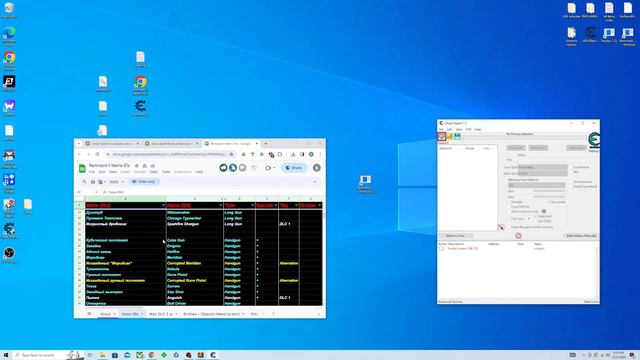The width and height of the screenshot is (640, 360).
Task: Select the Epic Games Launcher desktop icon
Action: pos(9,84)
